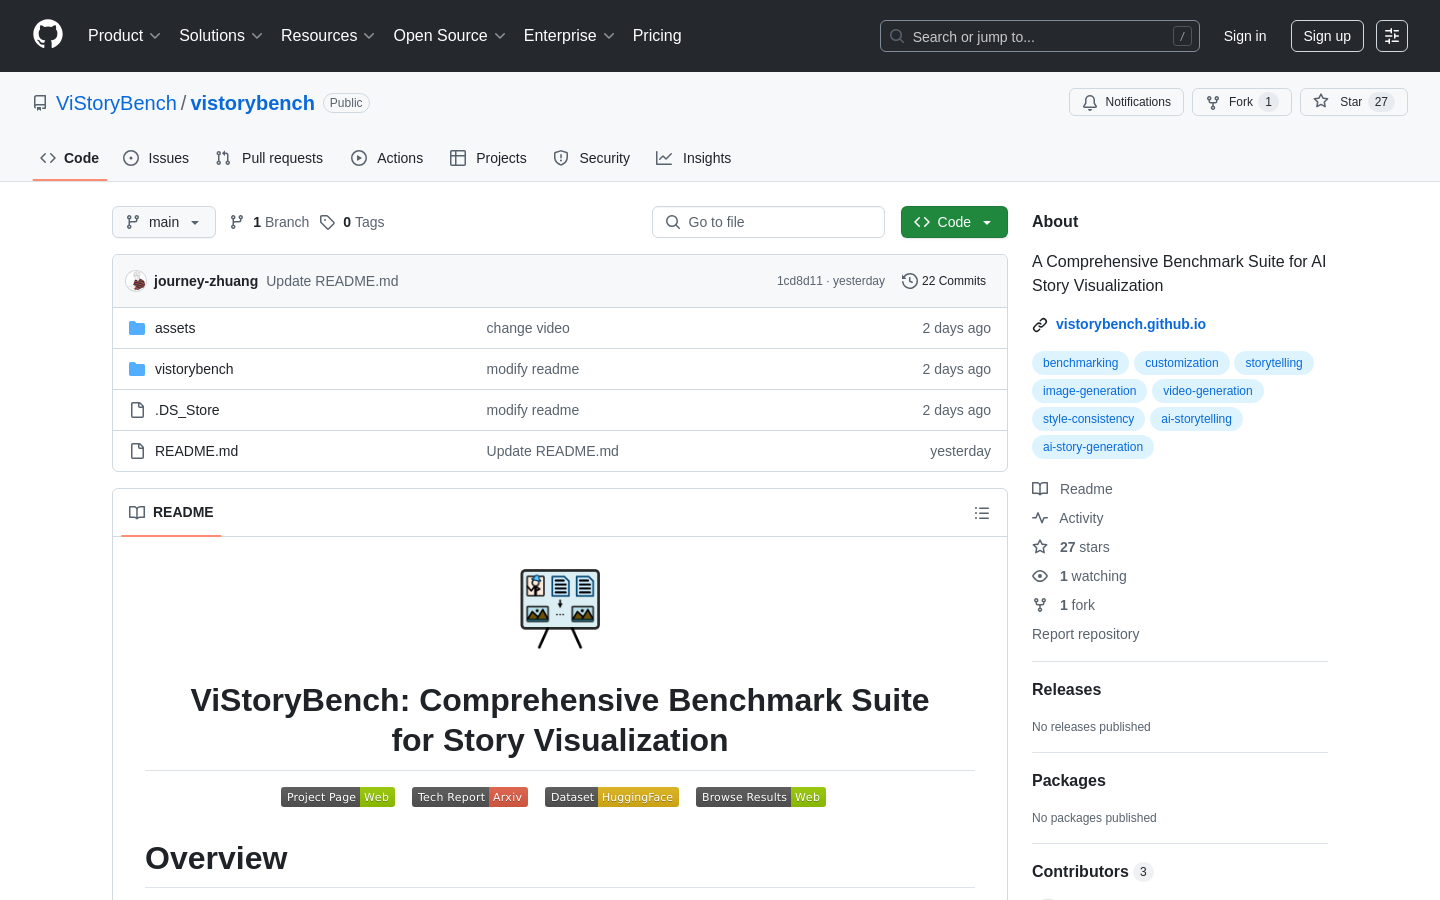Image resolution: width=1440 pixels, height=900 pixels.
Task: Click the README outline list icon
Action: pyautogui.click(x=982, y=513)
